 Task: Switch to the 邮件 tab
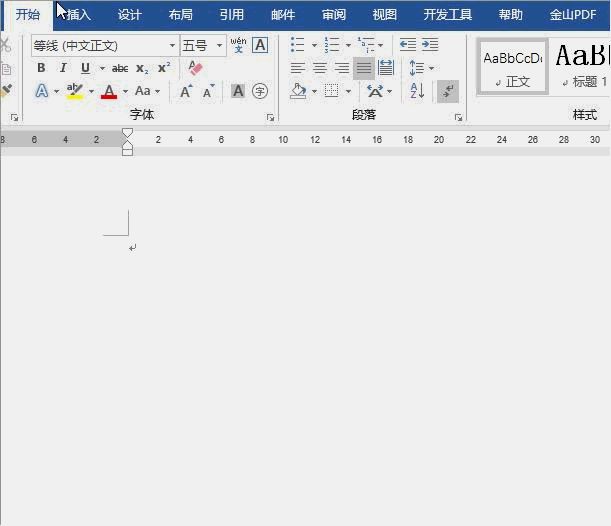point(283,15)
